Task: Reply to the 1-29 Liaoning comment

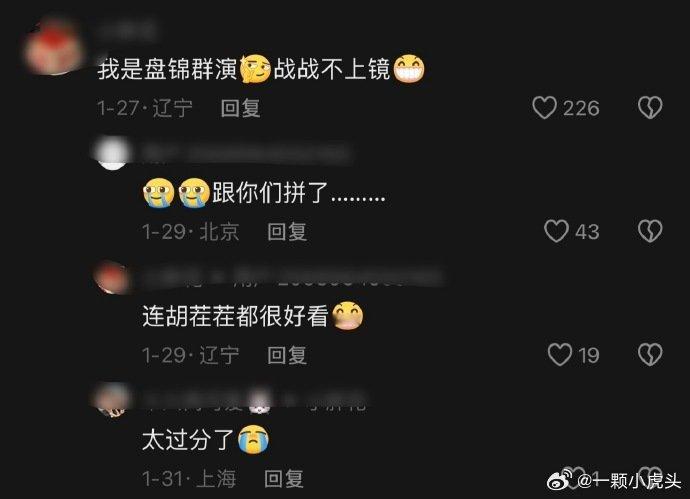Action: tap(287, 355)
